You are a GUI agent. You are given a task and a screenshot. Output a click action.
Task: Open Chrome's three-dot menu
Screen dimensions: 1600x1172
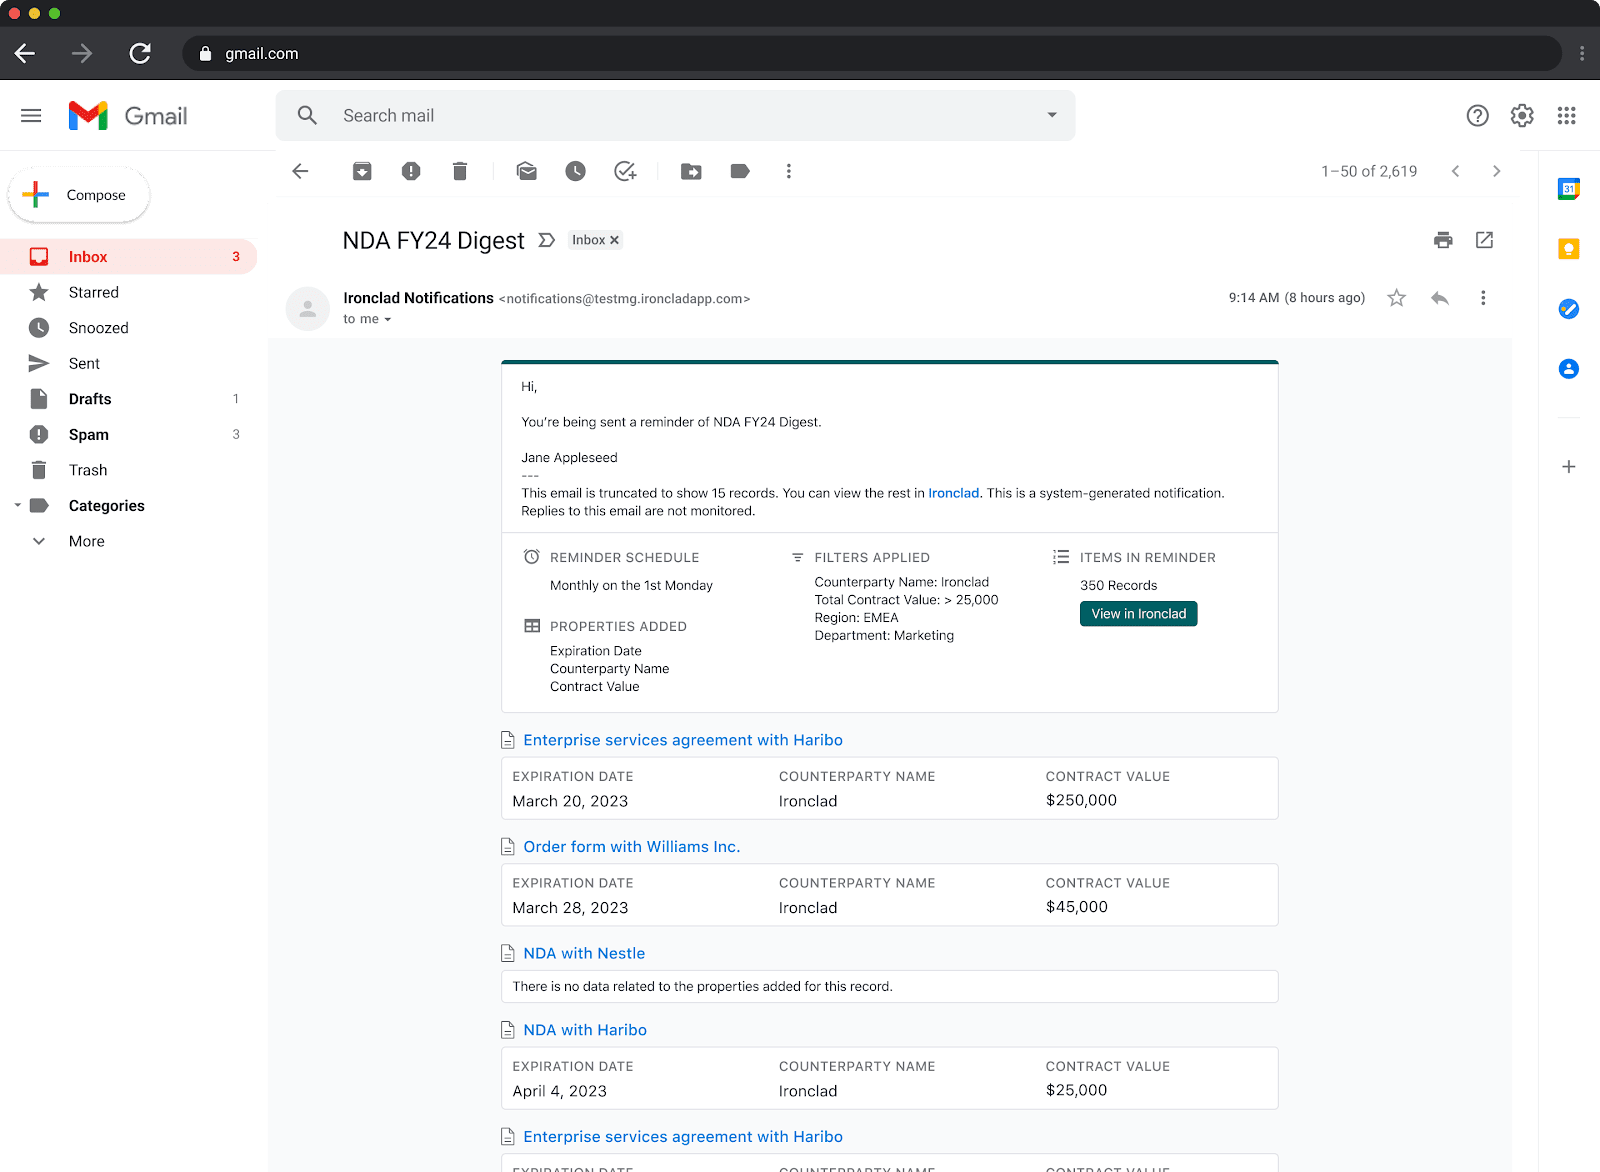coord(1581,53)
